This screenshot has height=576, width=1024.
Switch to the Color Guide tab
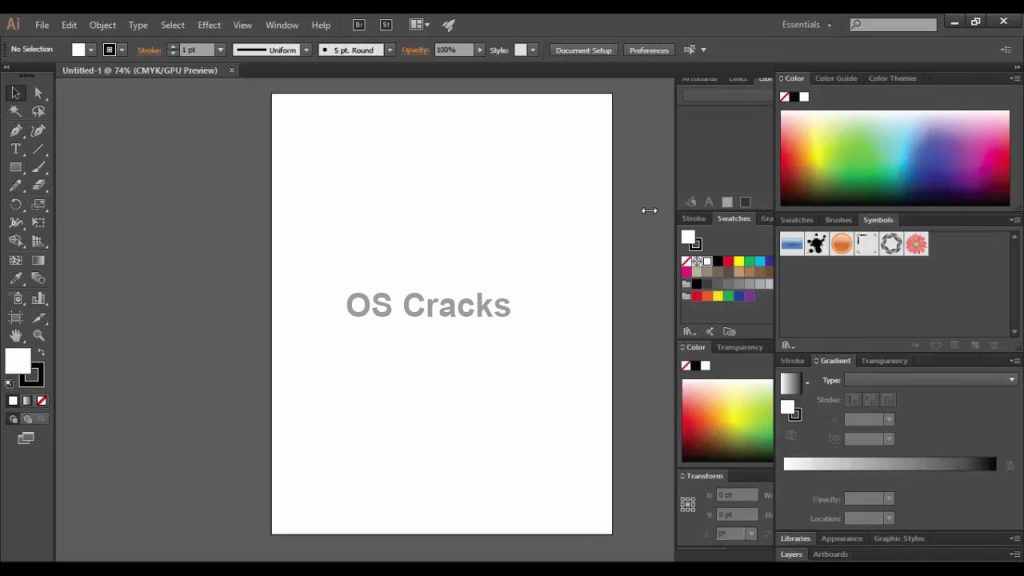coord(836,78)
